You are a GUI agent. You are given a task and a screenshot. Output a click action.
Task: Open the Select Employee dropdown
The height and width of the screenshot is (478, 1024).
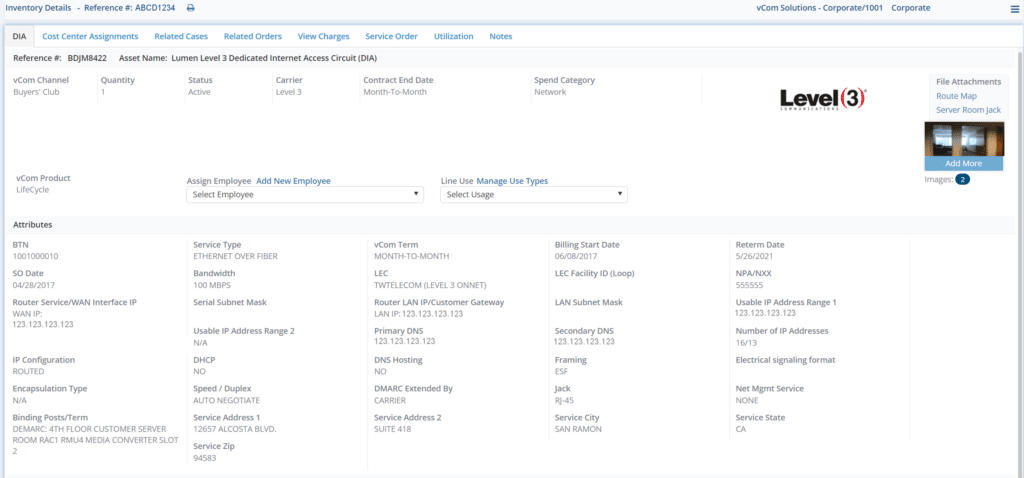(305, 195)
